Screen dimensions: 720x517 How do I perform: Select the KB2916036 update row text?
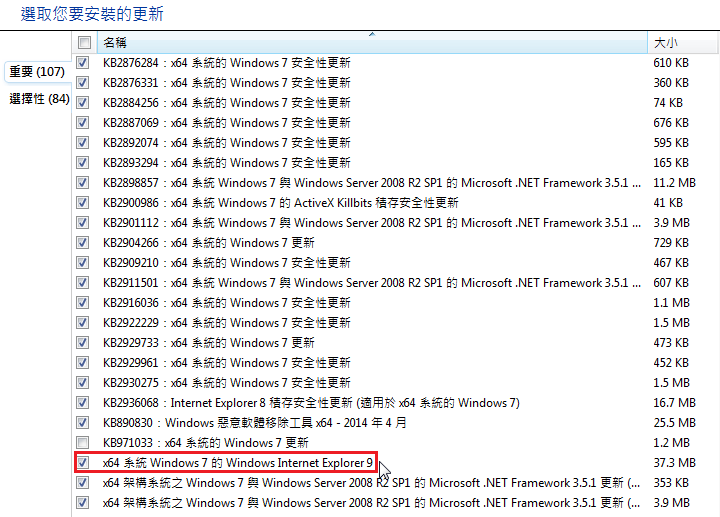point(227,303)
